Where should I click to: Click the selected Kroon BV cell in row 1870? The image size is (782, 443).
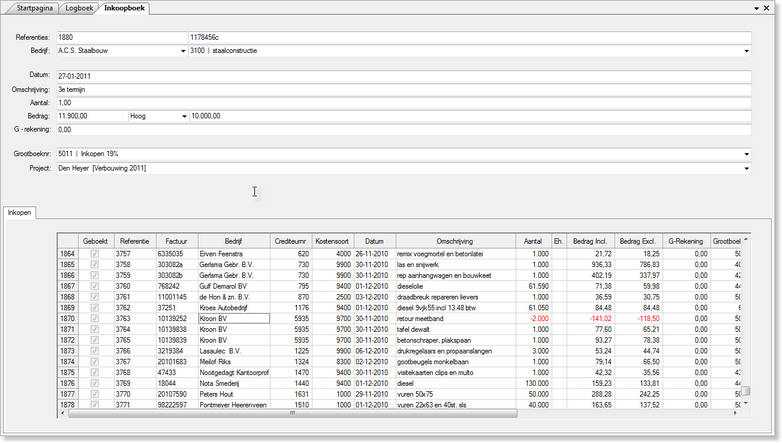(234, 318)
